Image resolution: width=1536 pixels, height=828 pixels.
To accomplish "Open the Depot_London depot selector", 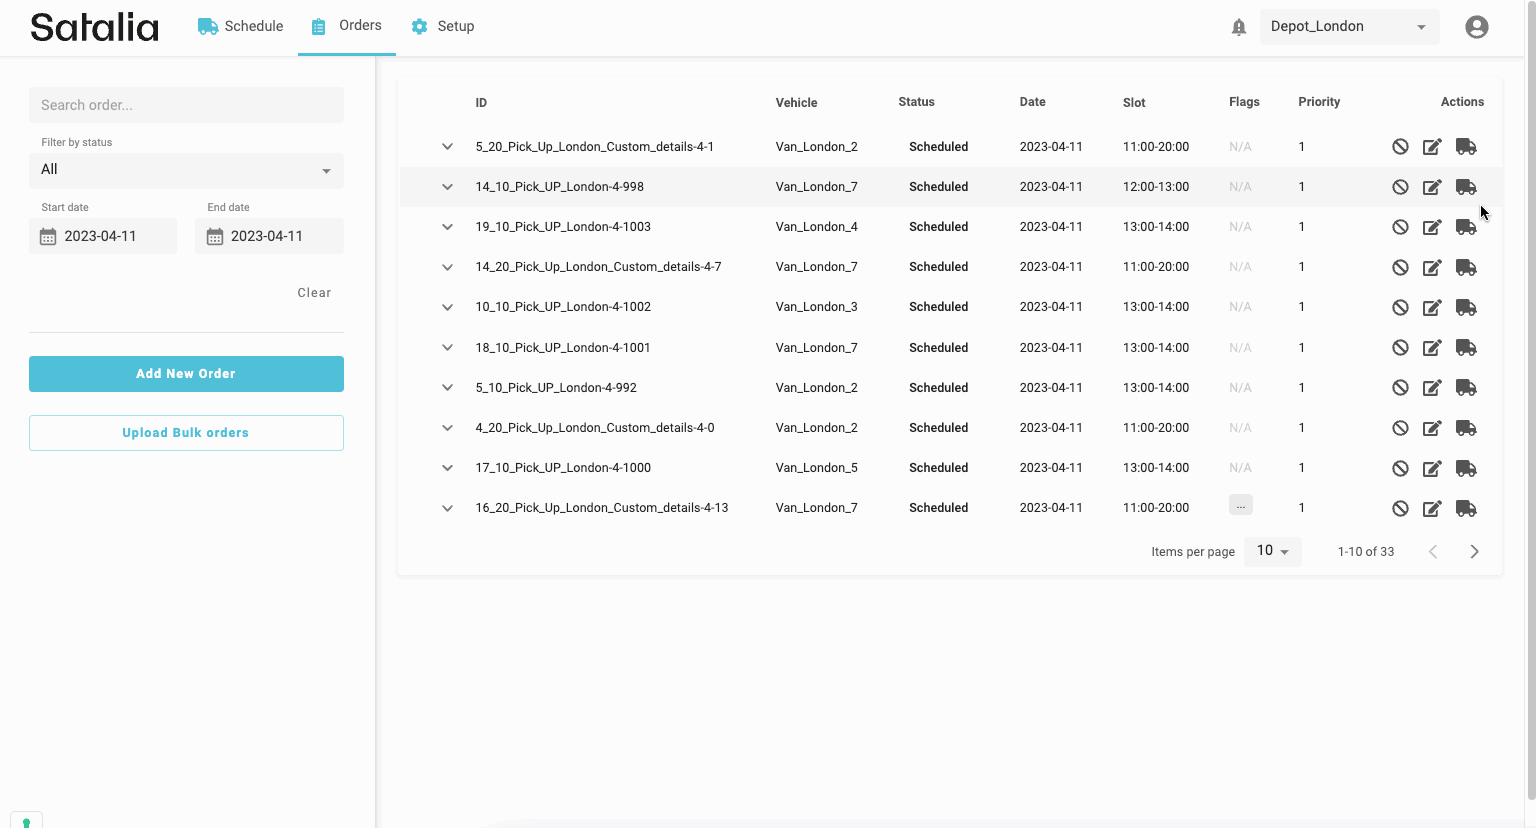I will [x=1348, y=27].
